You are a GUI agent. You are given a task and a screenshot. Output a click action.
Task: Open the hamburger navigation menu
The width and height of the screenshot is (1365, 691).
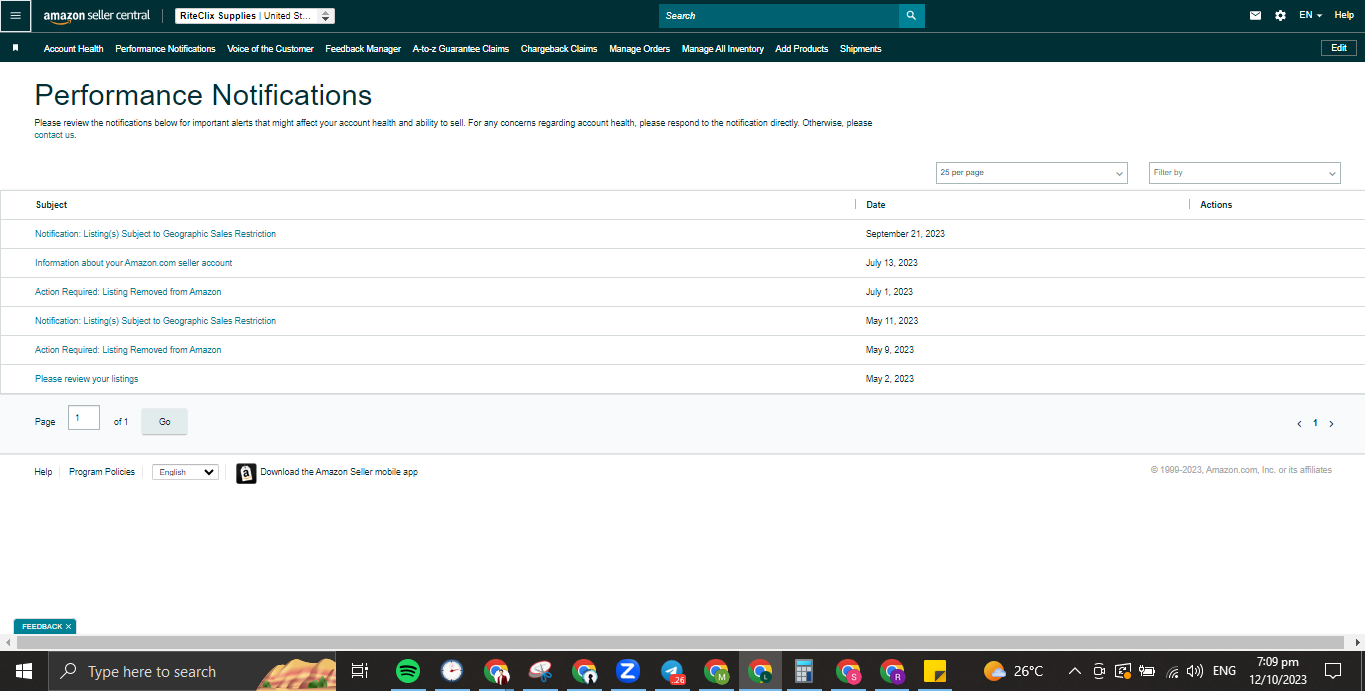click(x=15, y=16)
